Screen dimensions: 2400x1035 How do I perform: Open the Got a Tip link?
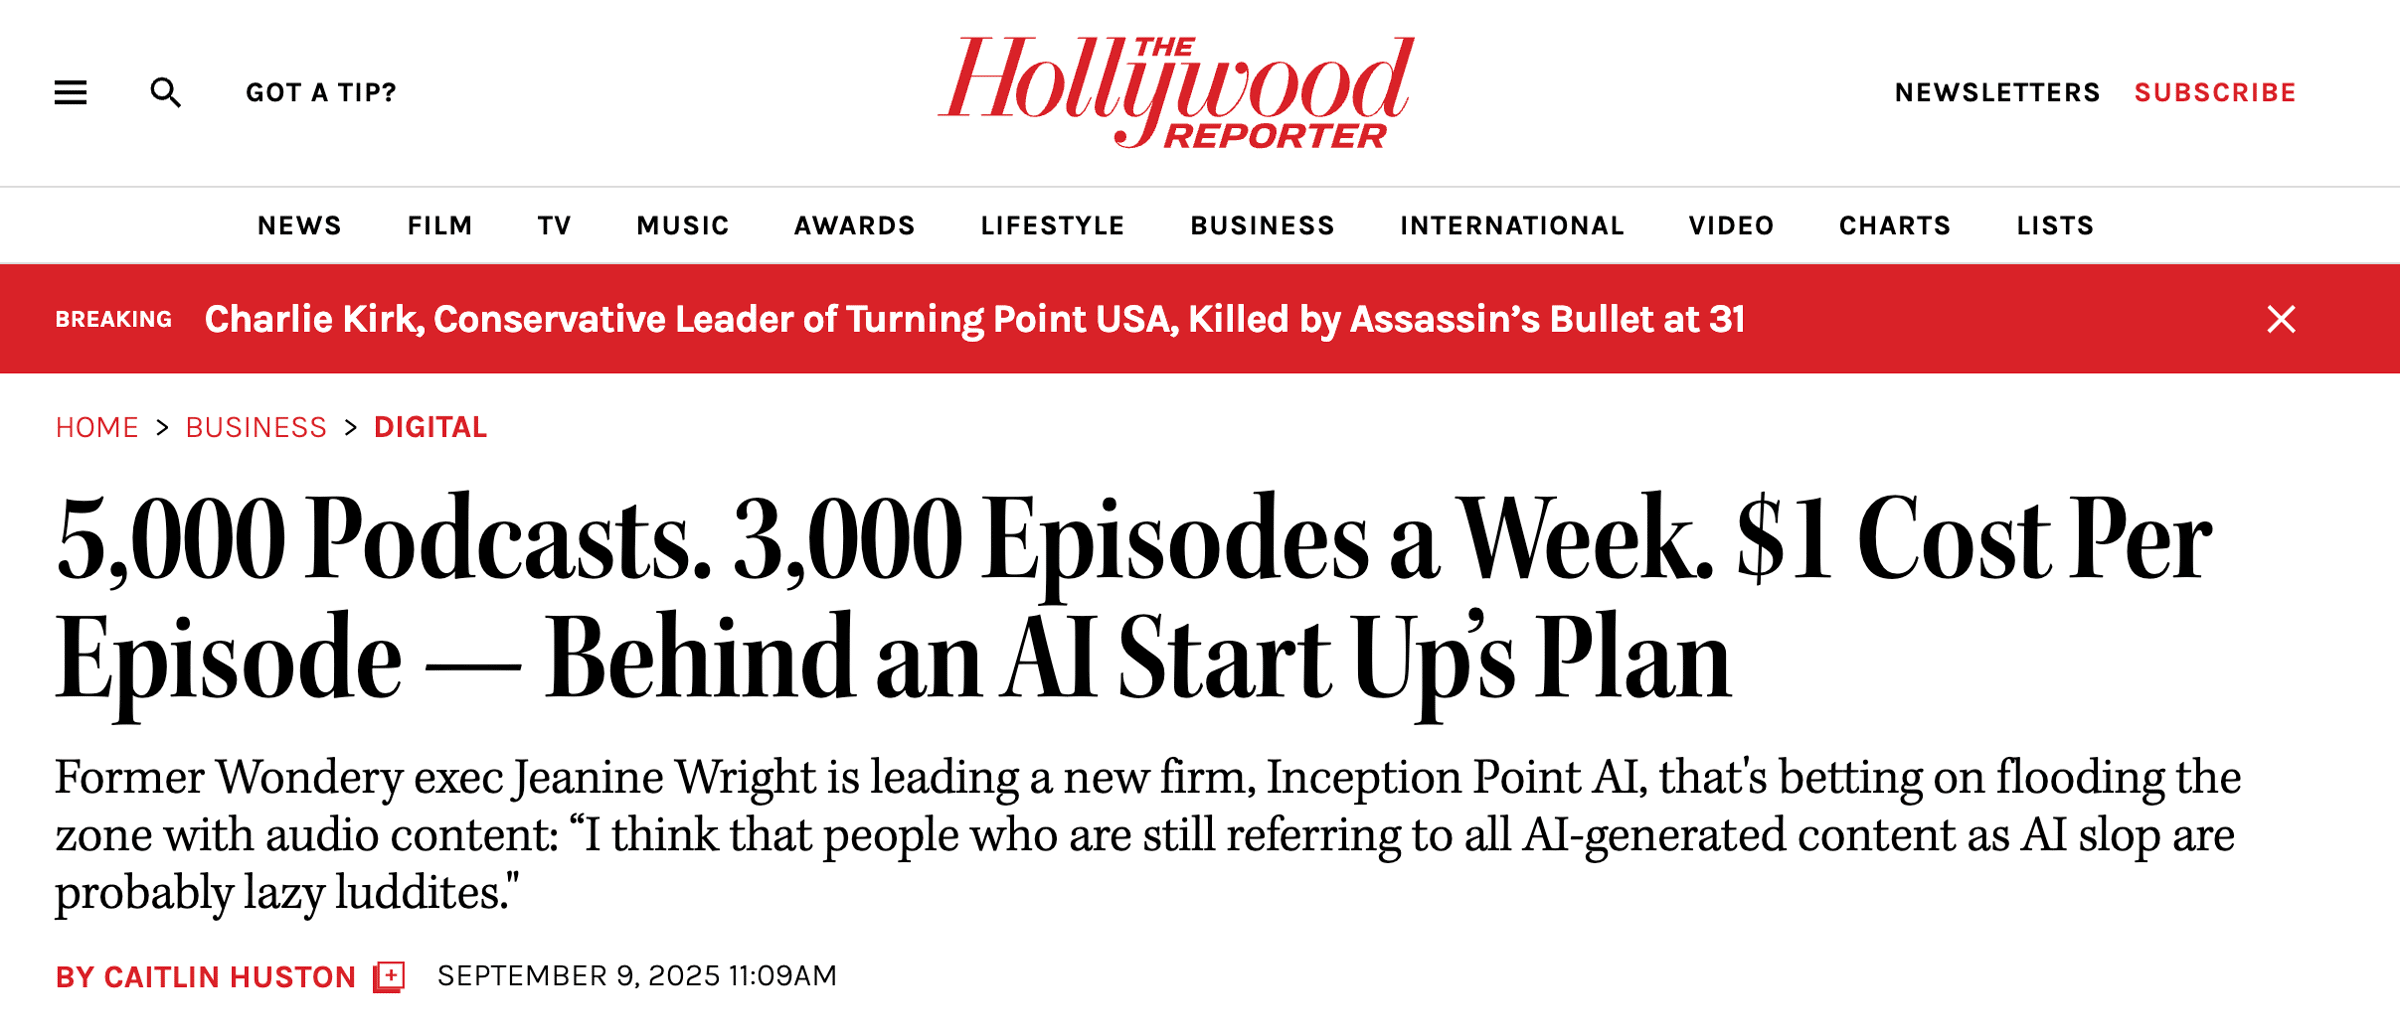(321, 93)
